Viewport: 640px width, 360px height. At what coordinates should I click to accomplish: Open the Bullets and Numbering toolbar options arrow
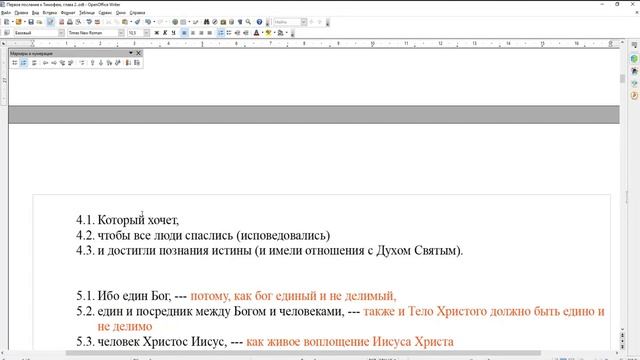[131, 53]
